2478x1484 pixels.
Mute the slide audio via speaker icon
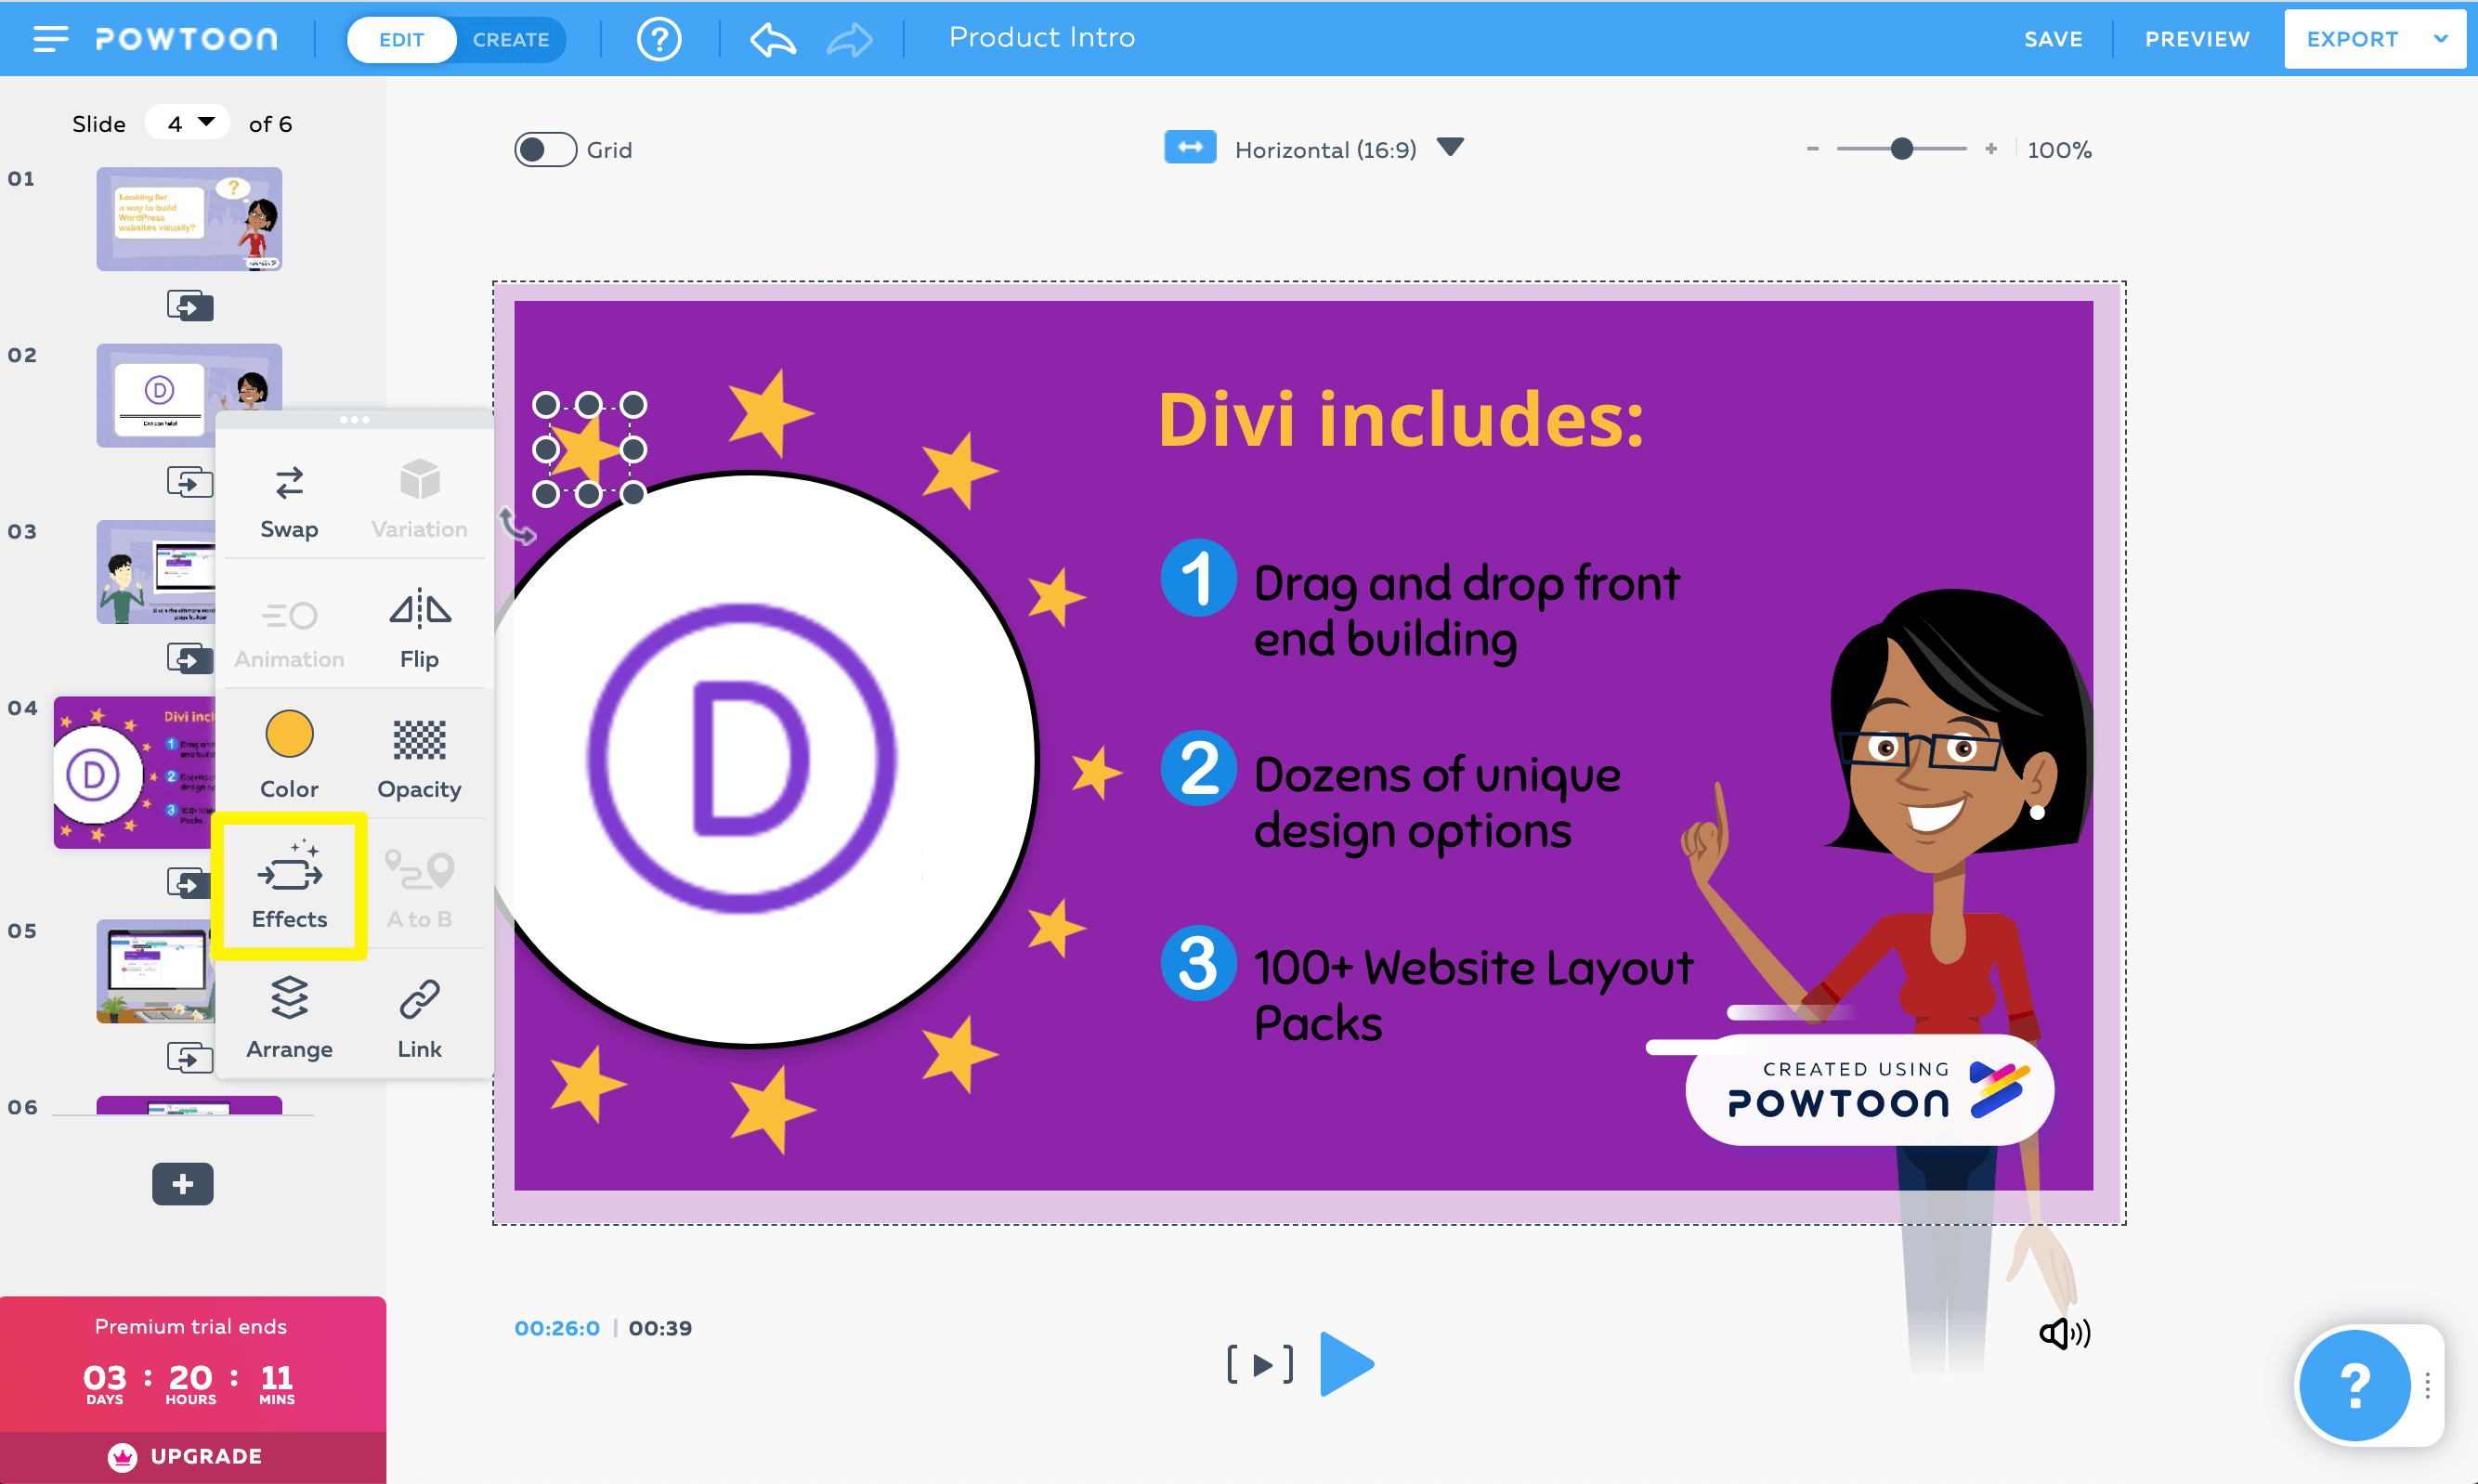(2065, 1331)
